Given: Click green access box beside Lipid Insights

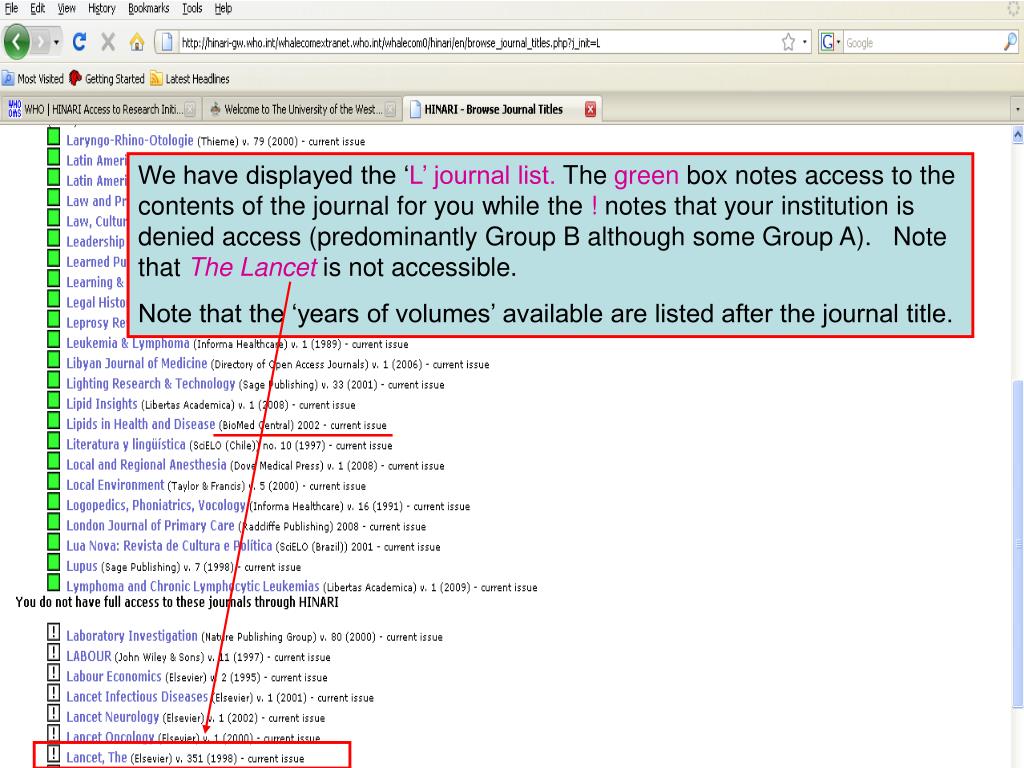Looking at the screenshot, I should tap(54, 400).
